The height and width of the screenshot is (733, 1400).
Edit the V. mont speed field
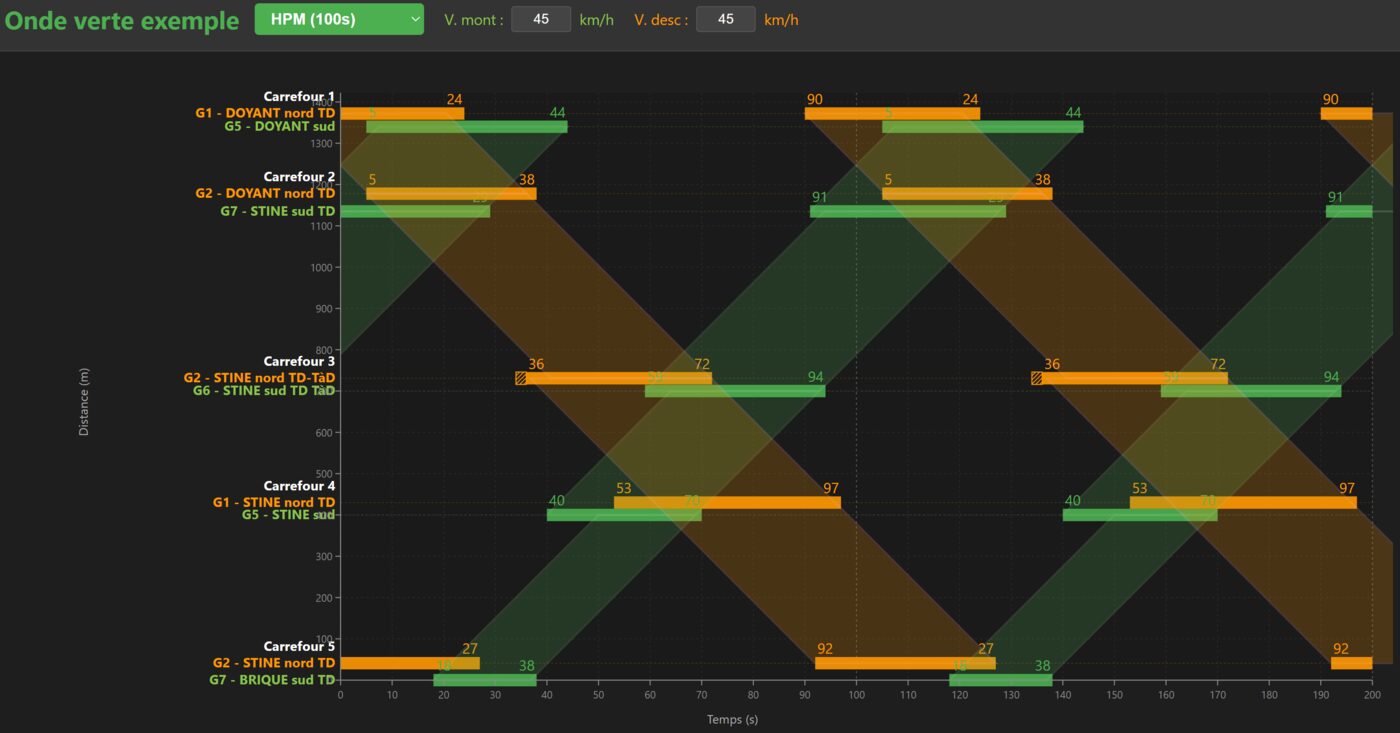tap(541, 19)
